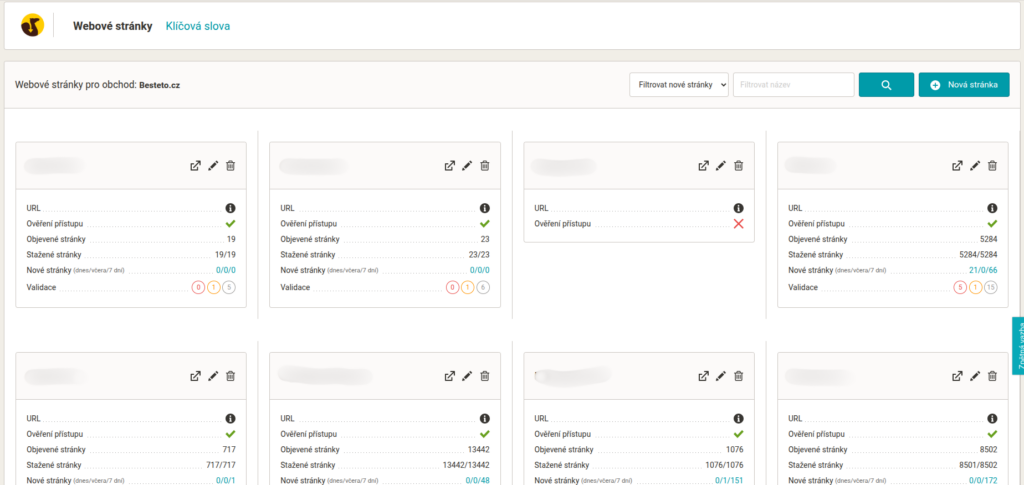Viewport: 1024px width, 485px height.
Task: Click the pencil icon on the 8502 pages card
Action: [975, 376]
